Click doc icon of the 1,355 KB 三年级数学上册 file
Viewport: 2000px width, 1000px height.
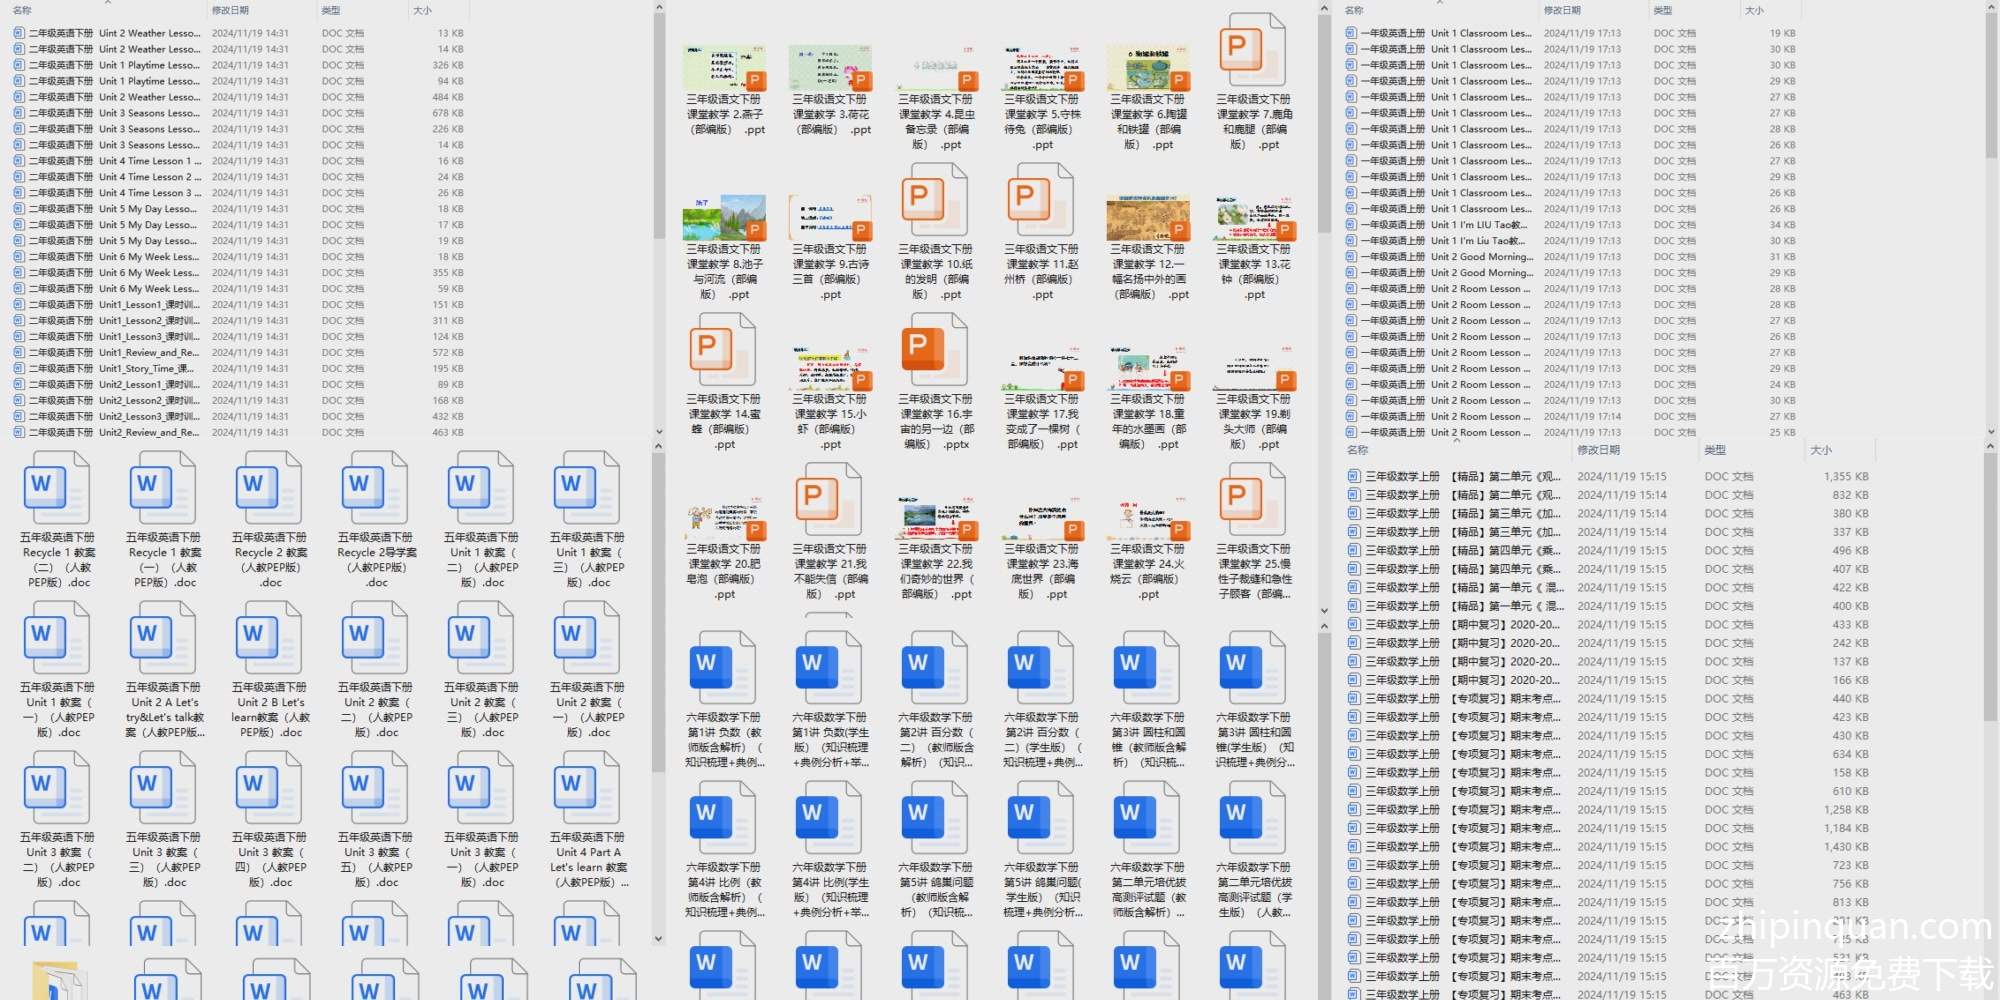[1353, 477]
